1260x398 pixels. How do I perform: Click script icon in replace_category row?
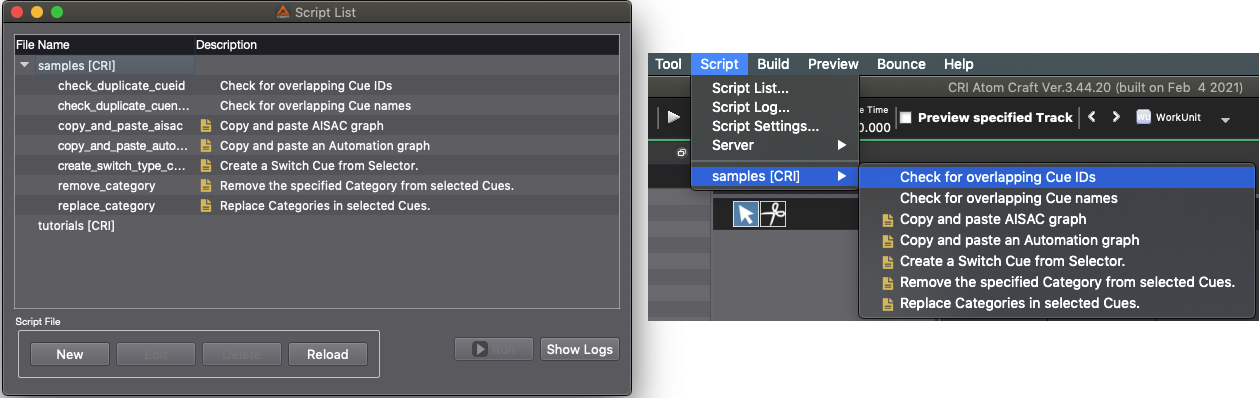pyautogui.click(x=206, y=206)
